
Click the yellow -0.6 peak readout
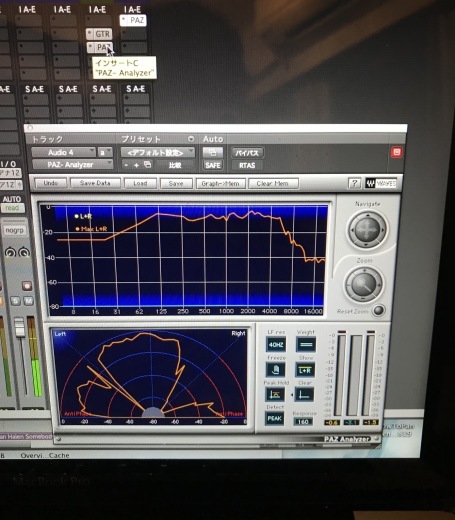pyautogui.click(x=332, y=422)
